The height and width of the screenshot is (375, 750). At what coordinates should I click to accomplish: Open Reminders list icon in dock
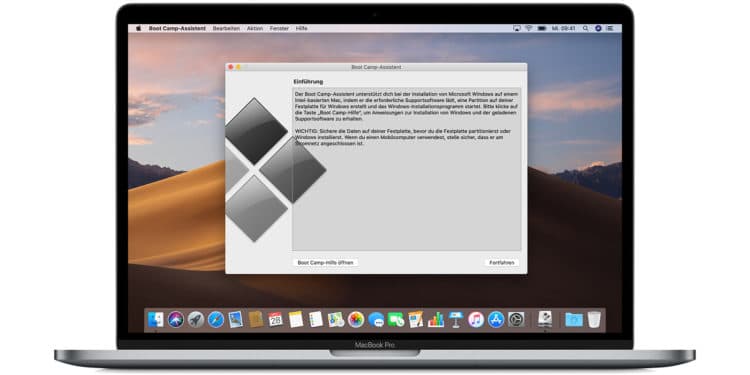[x=316, y=319]
